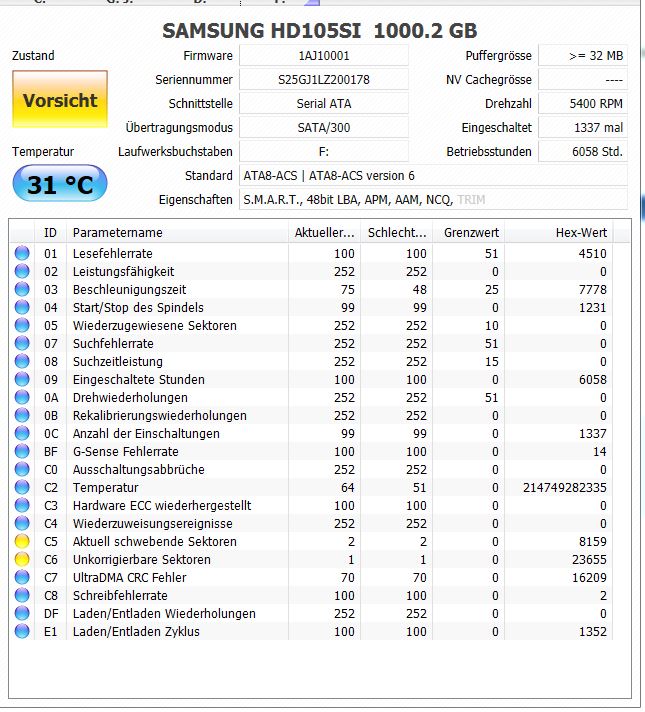
Task: Select the serial number S25GJ1LZ200178 field
Action: [323, 79]
